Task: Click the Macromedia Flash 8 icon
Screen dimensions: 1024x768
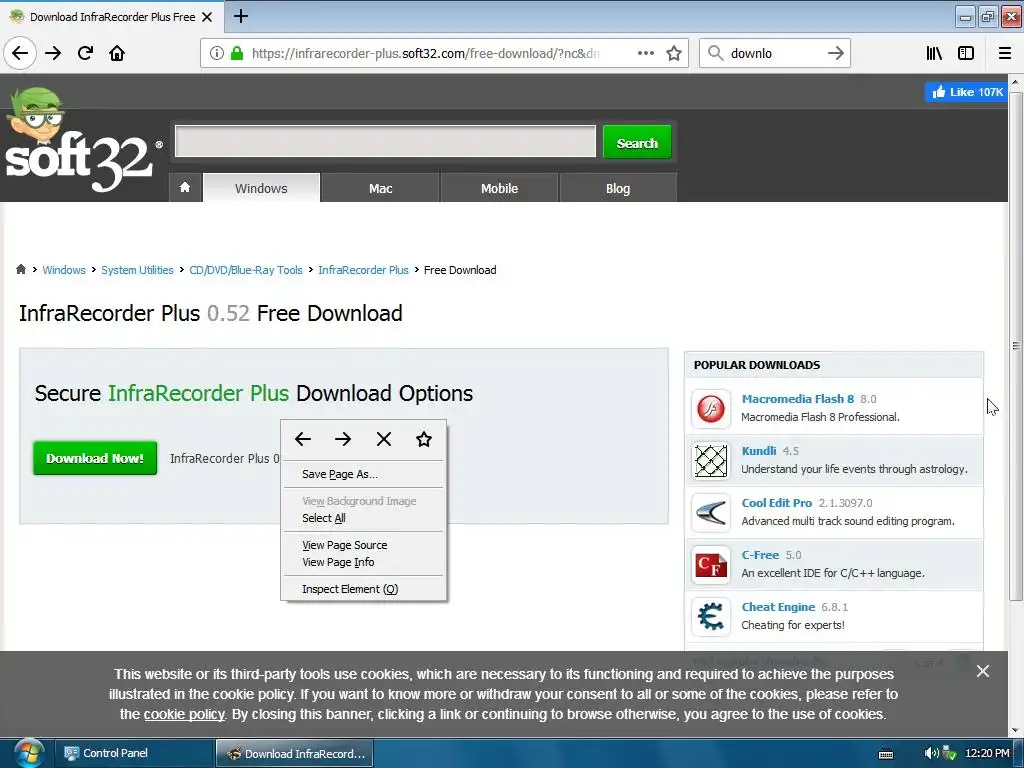Action: 711,409
